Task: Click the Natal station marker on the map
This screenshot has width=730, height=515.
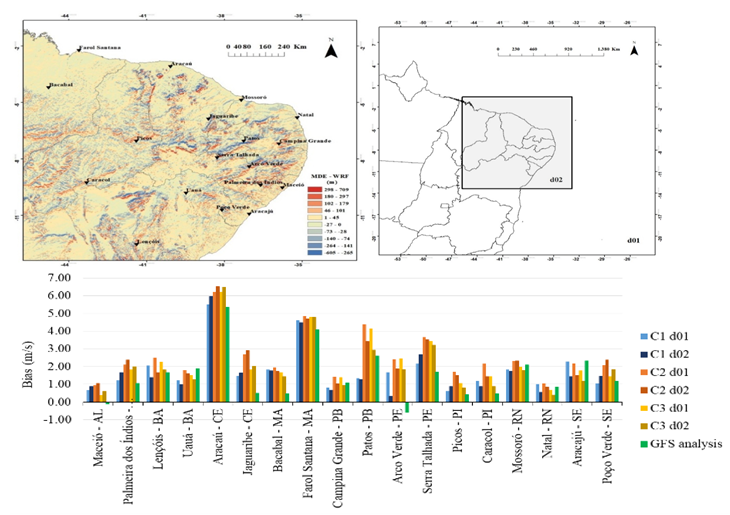Action: coord(297,117)
